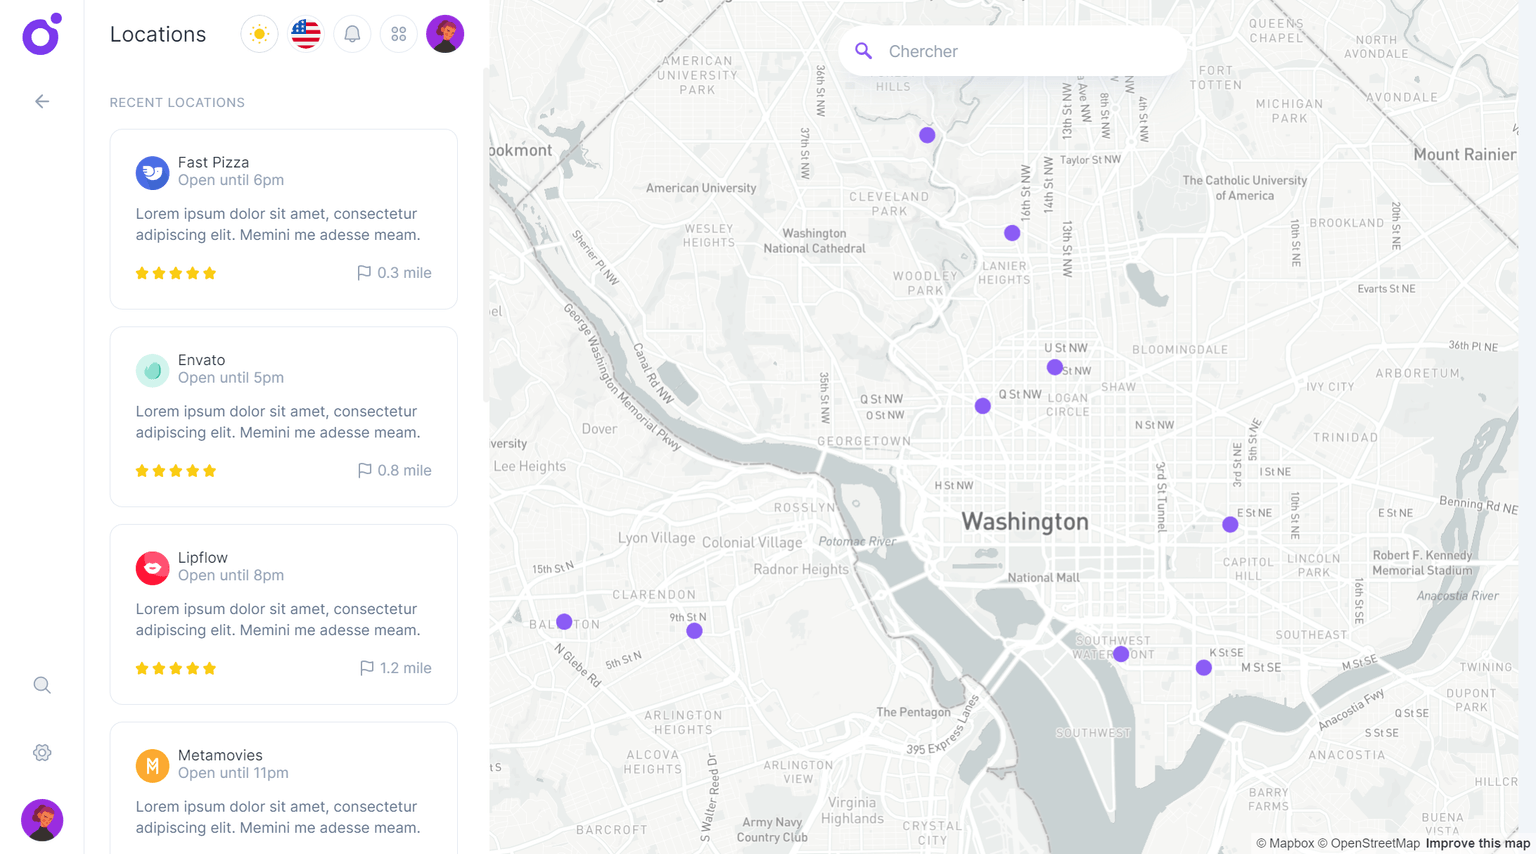This screenshot has width=1536, height=854.
Task: Click the map marker near Capitol Hill
Action: pos(1230,524)
